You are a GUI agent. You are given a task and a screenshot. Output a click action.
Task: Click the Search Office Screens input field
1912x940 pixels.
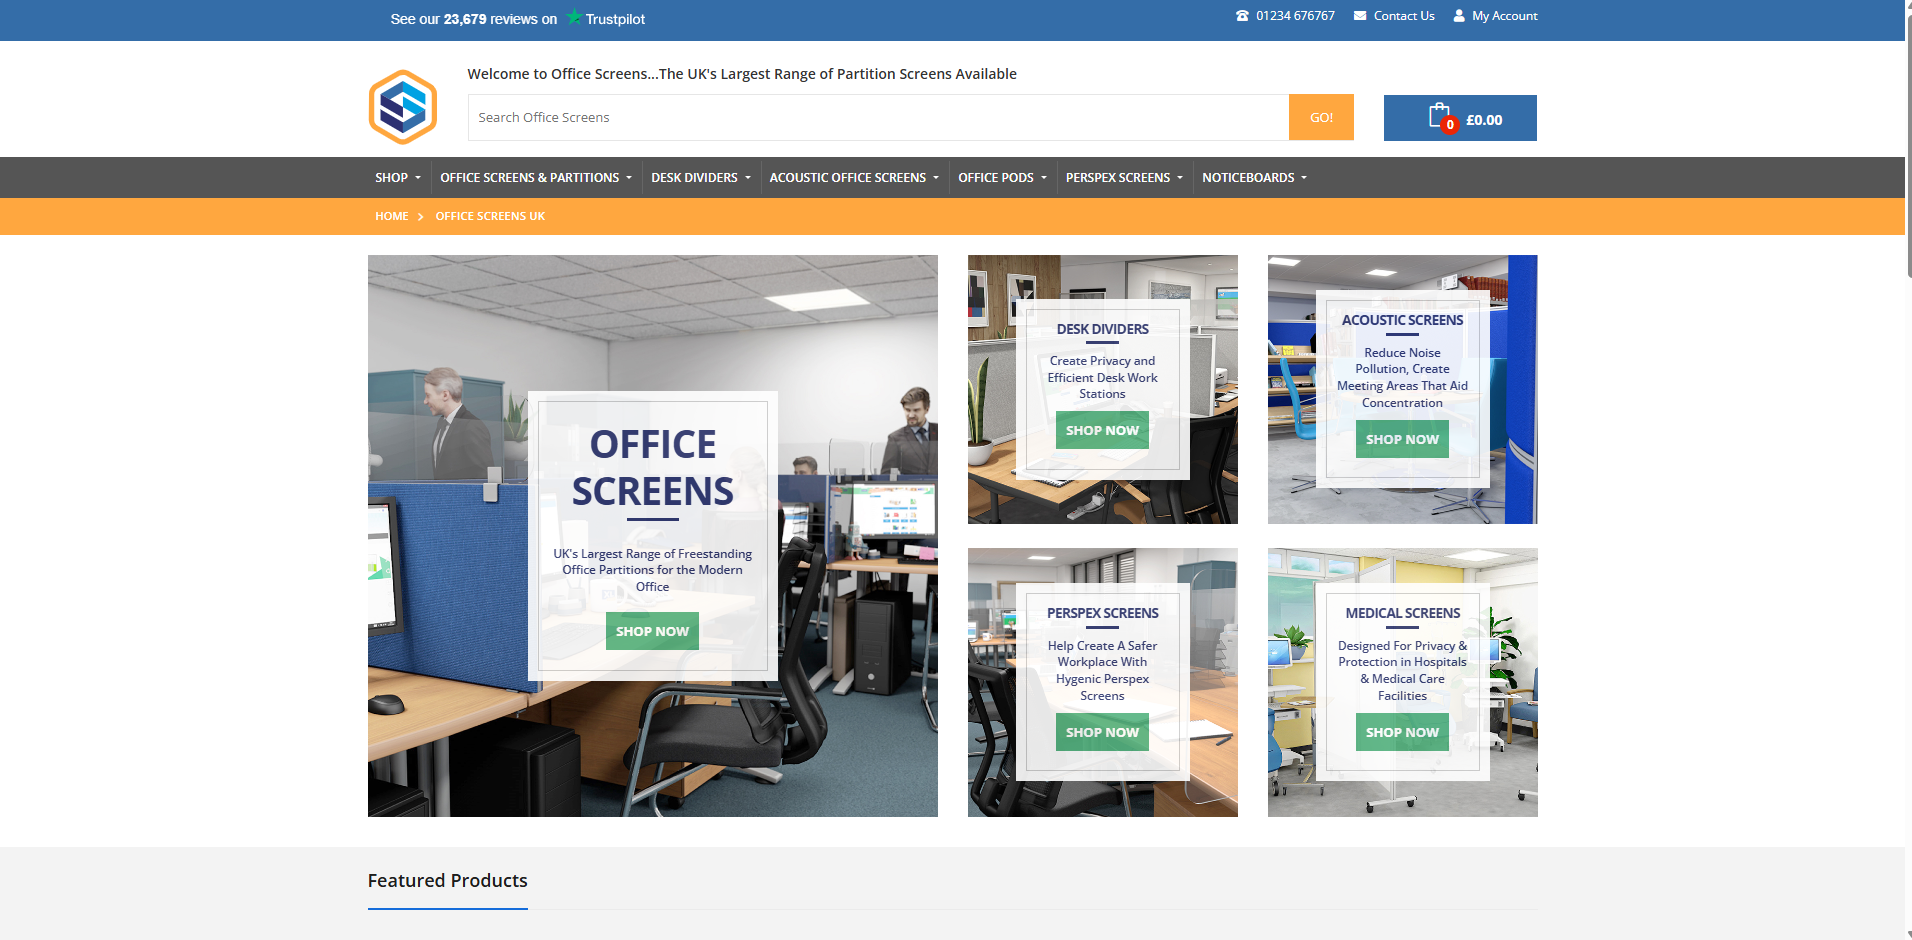click(878, 118)
